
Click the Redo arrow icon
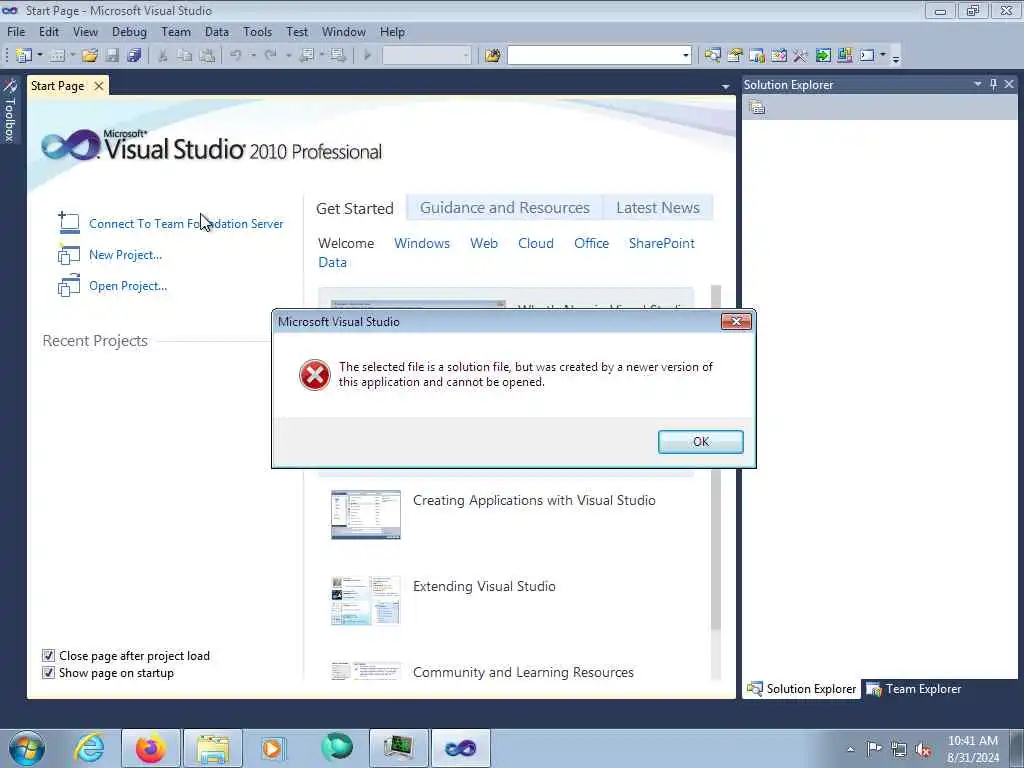tap(270, 56)
